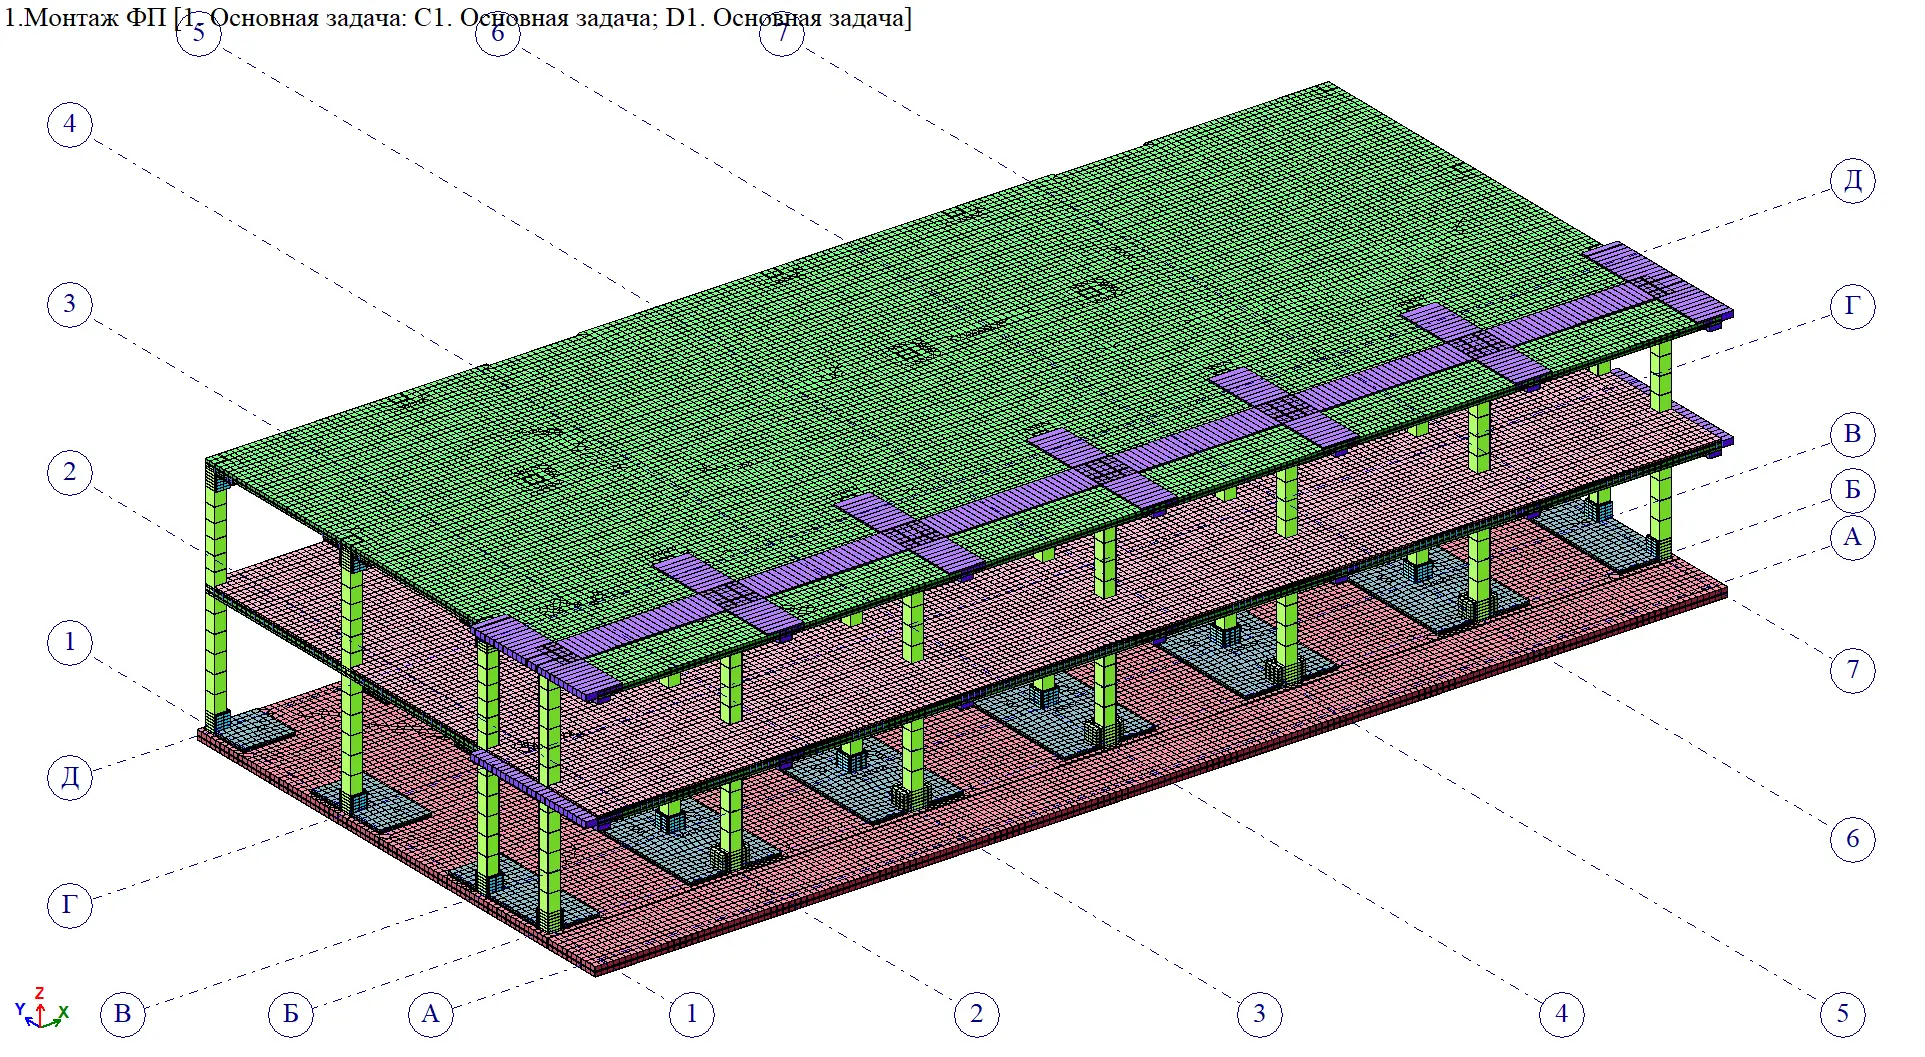The height and width of the screenshot is (1057, 1925).
Task: Select axis marker Г on the right side
Action: pyautogui.click(x=1852, y=306)
